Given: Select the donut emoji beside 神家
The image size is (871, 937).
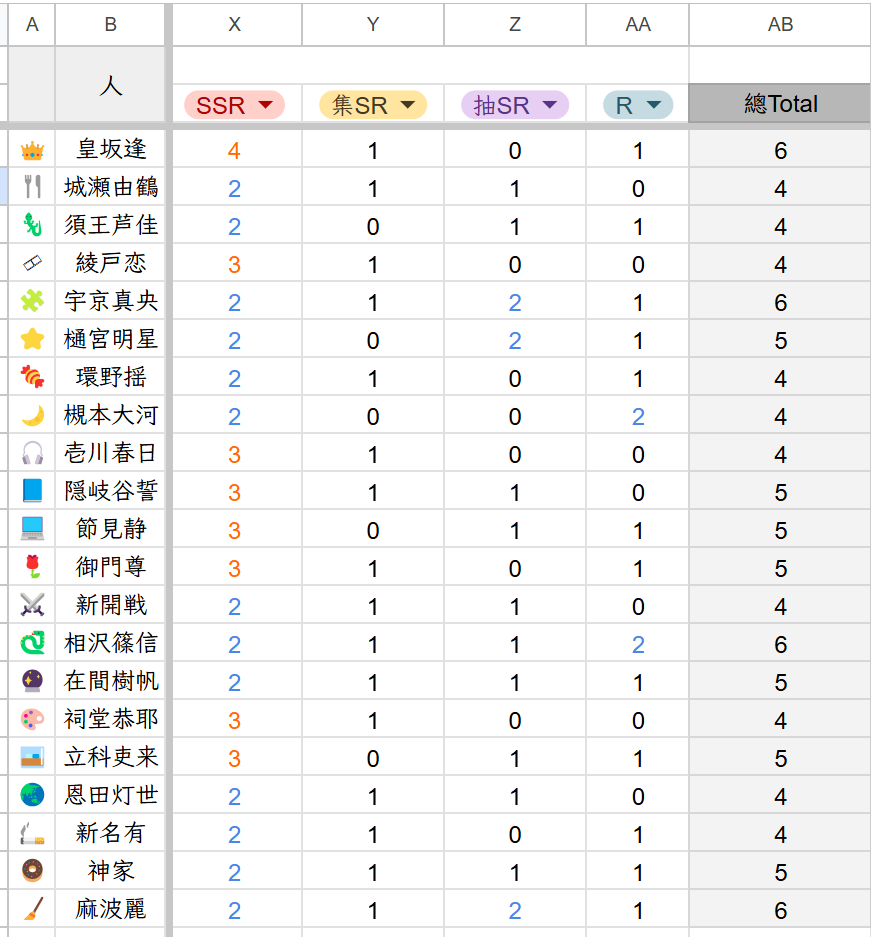Looking at the screenshot, I should click(32, 871).
